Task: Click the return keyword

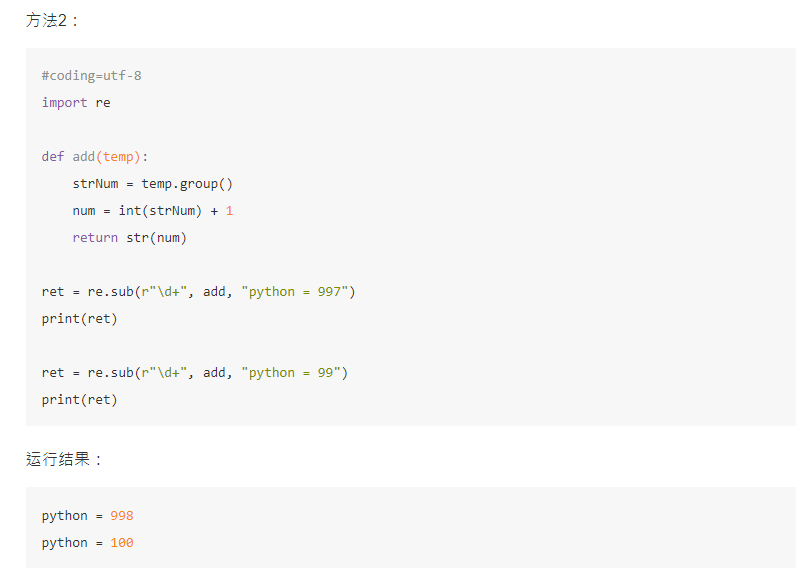Action: [x=95, y=238]
